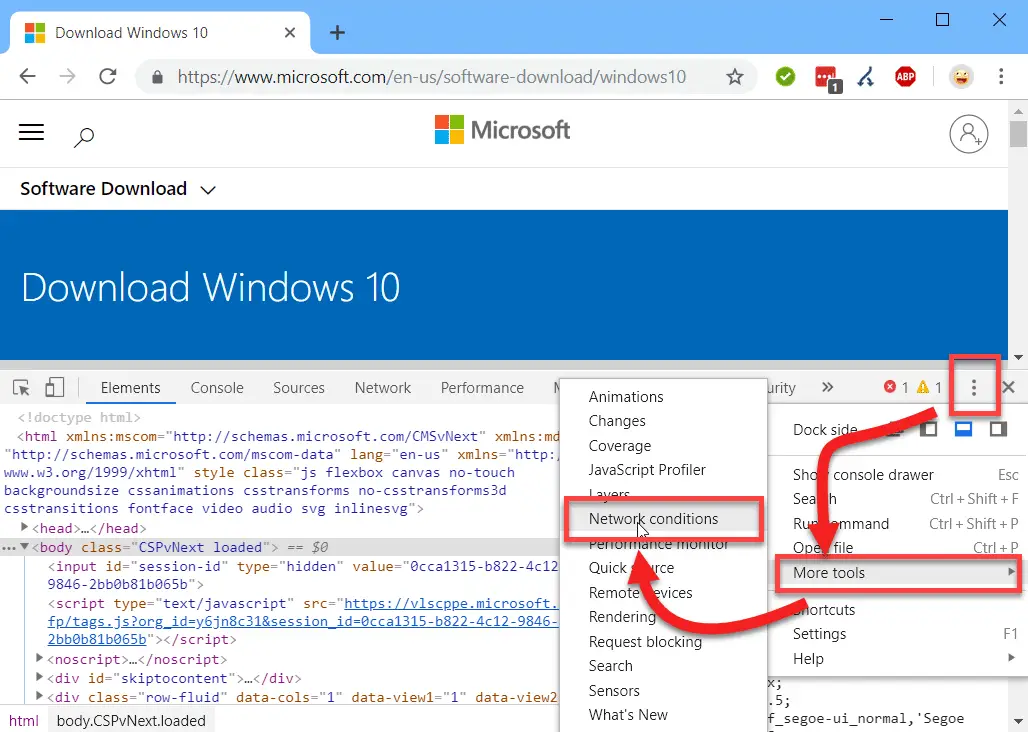Dock DevTools to the left
1028x732 pixels.
pos(928,429)
